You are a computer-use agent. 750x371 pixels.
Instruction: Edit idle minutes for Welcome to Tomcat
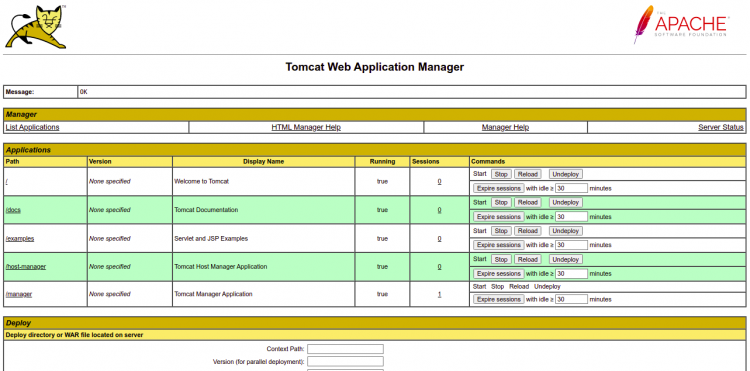pyautogui.click(x=571, y=188)
